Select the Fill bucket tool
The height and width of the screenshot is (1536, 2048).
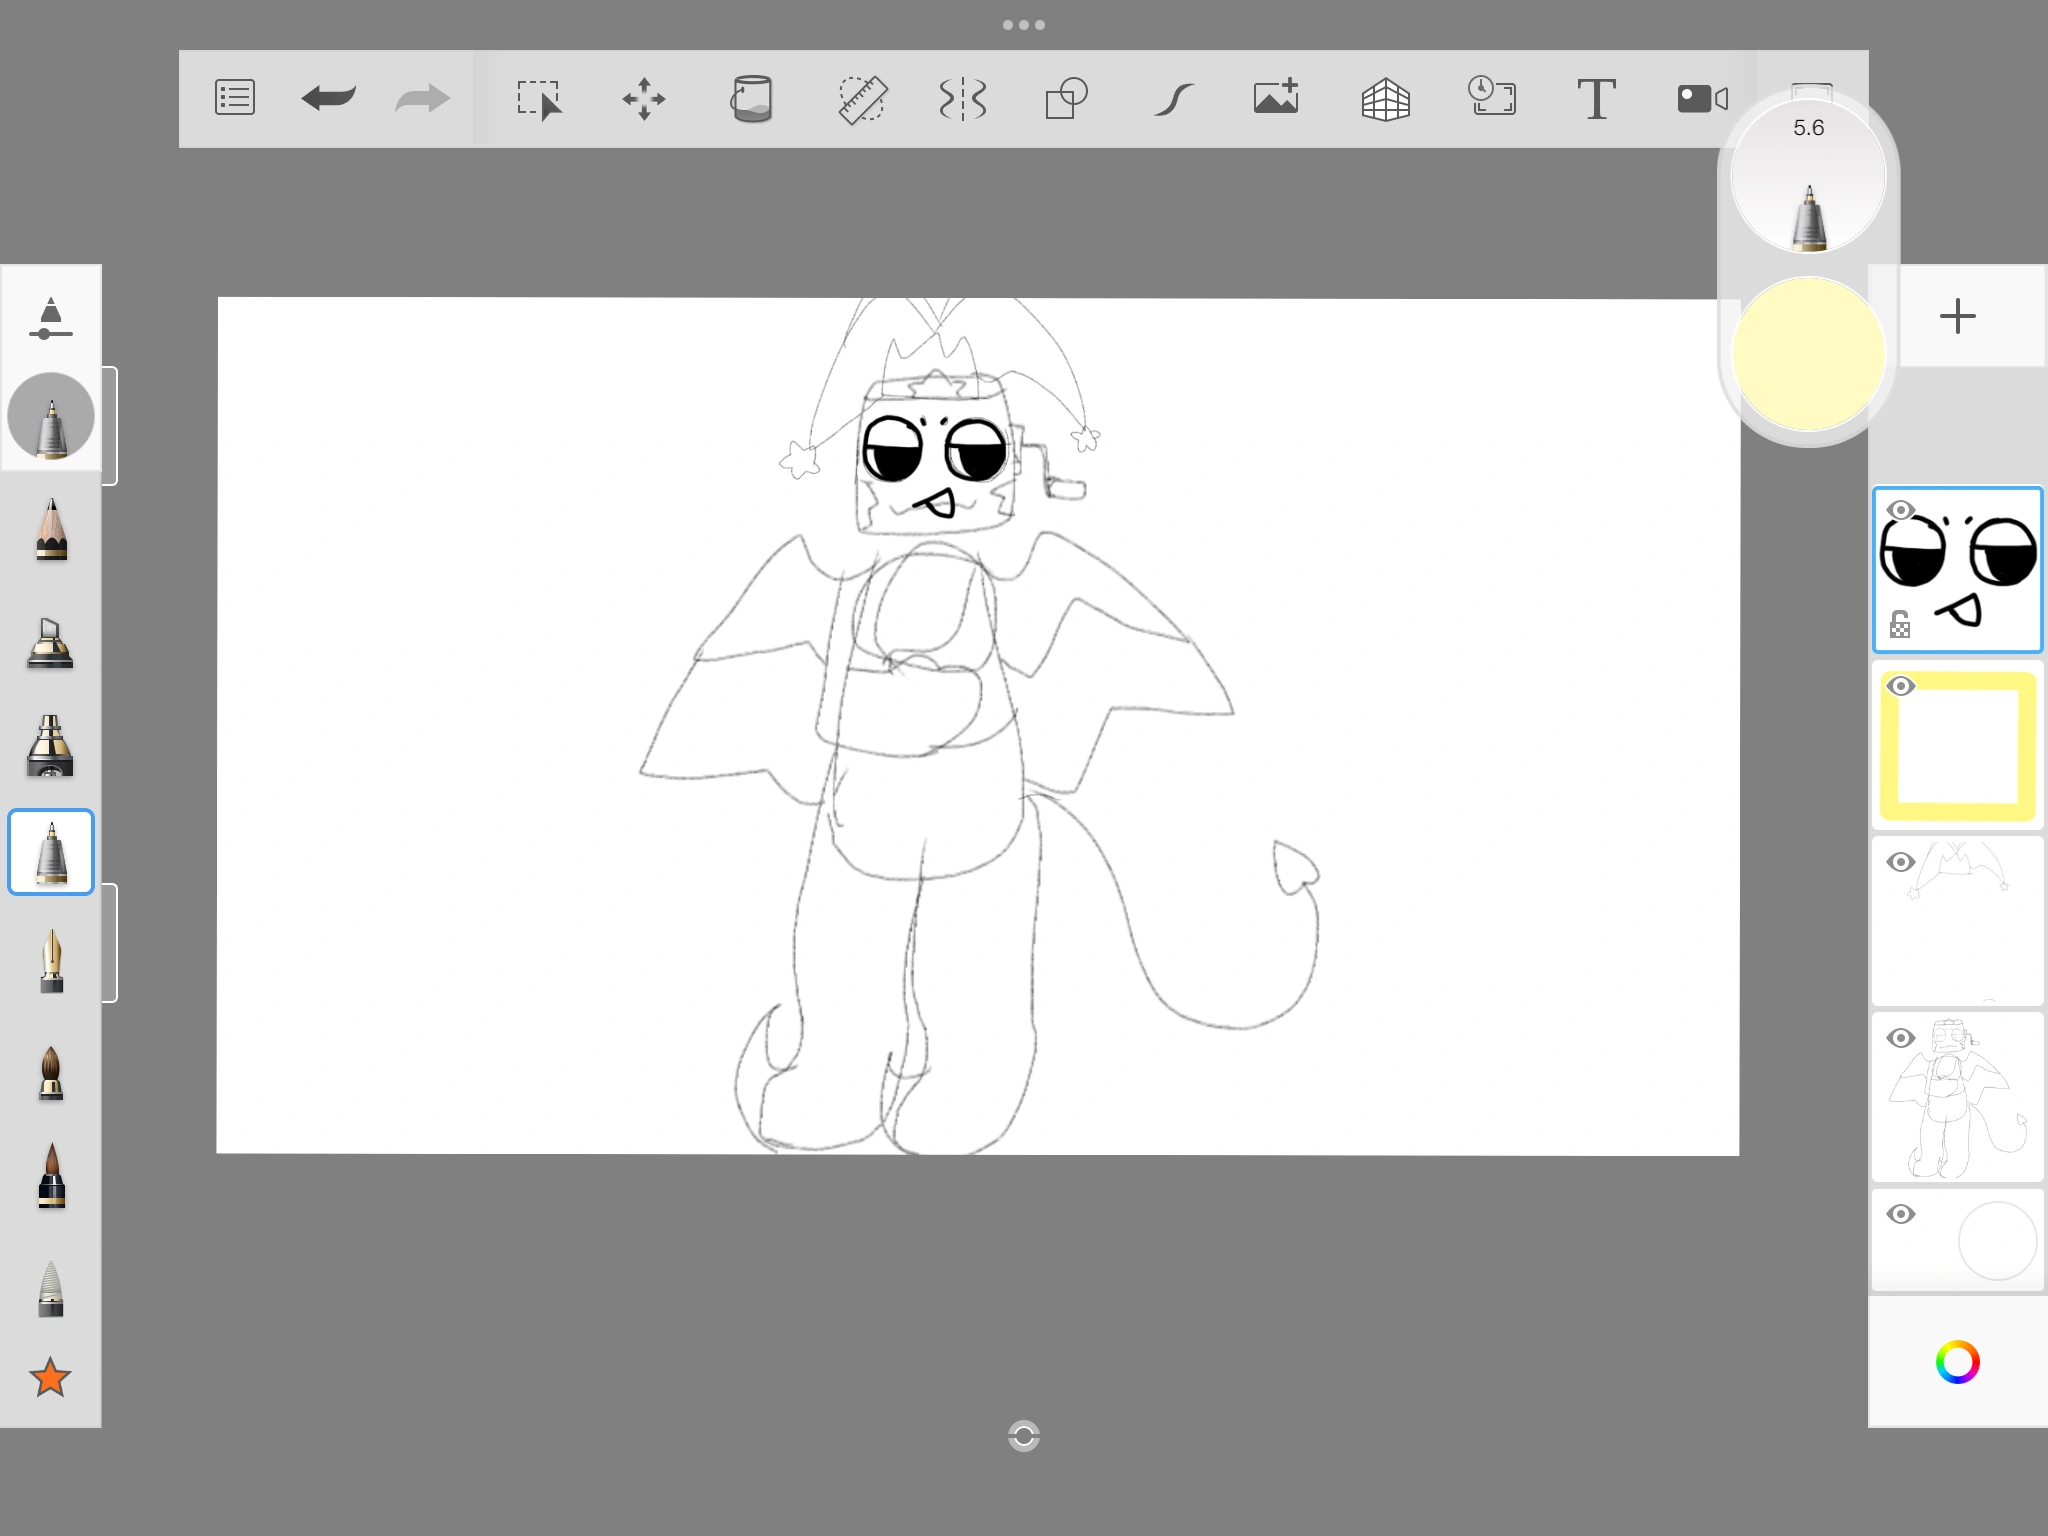click(753, 98)
